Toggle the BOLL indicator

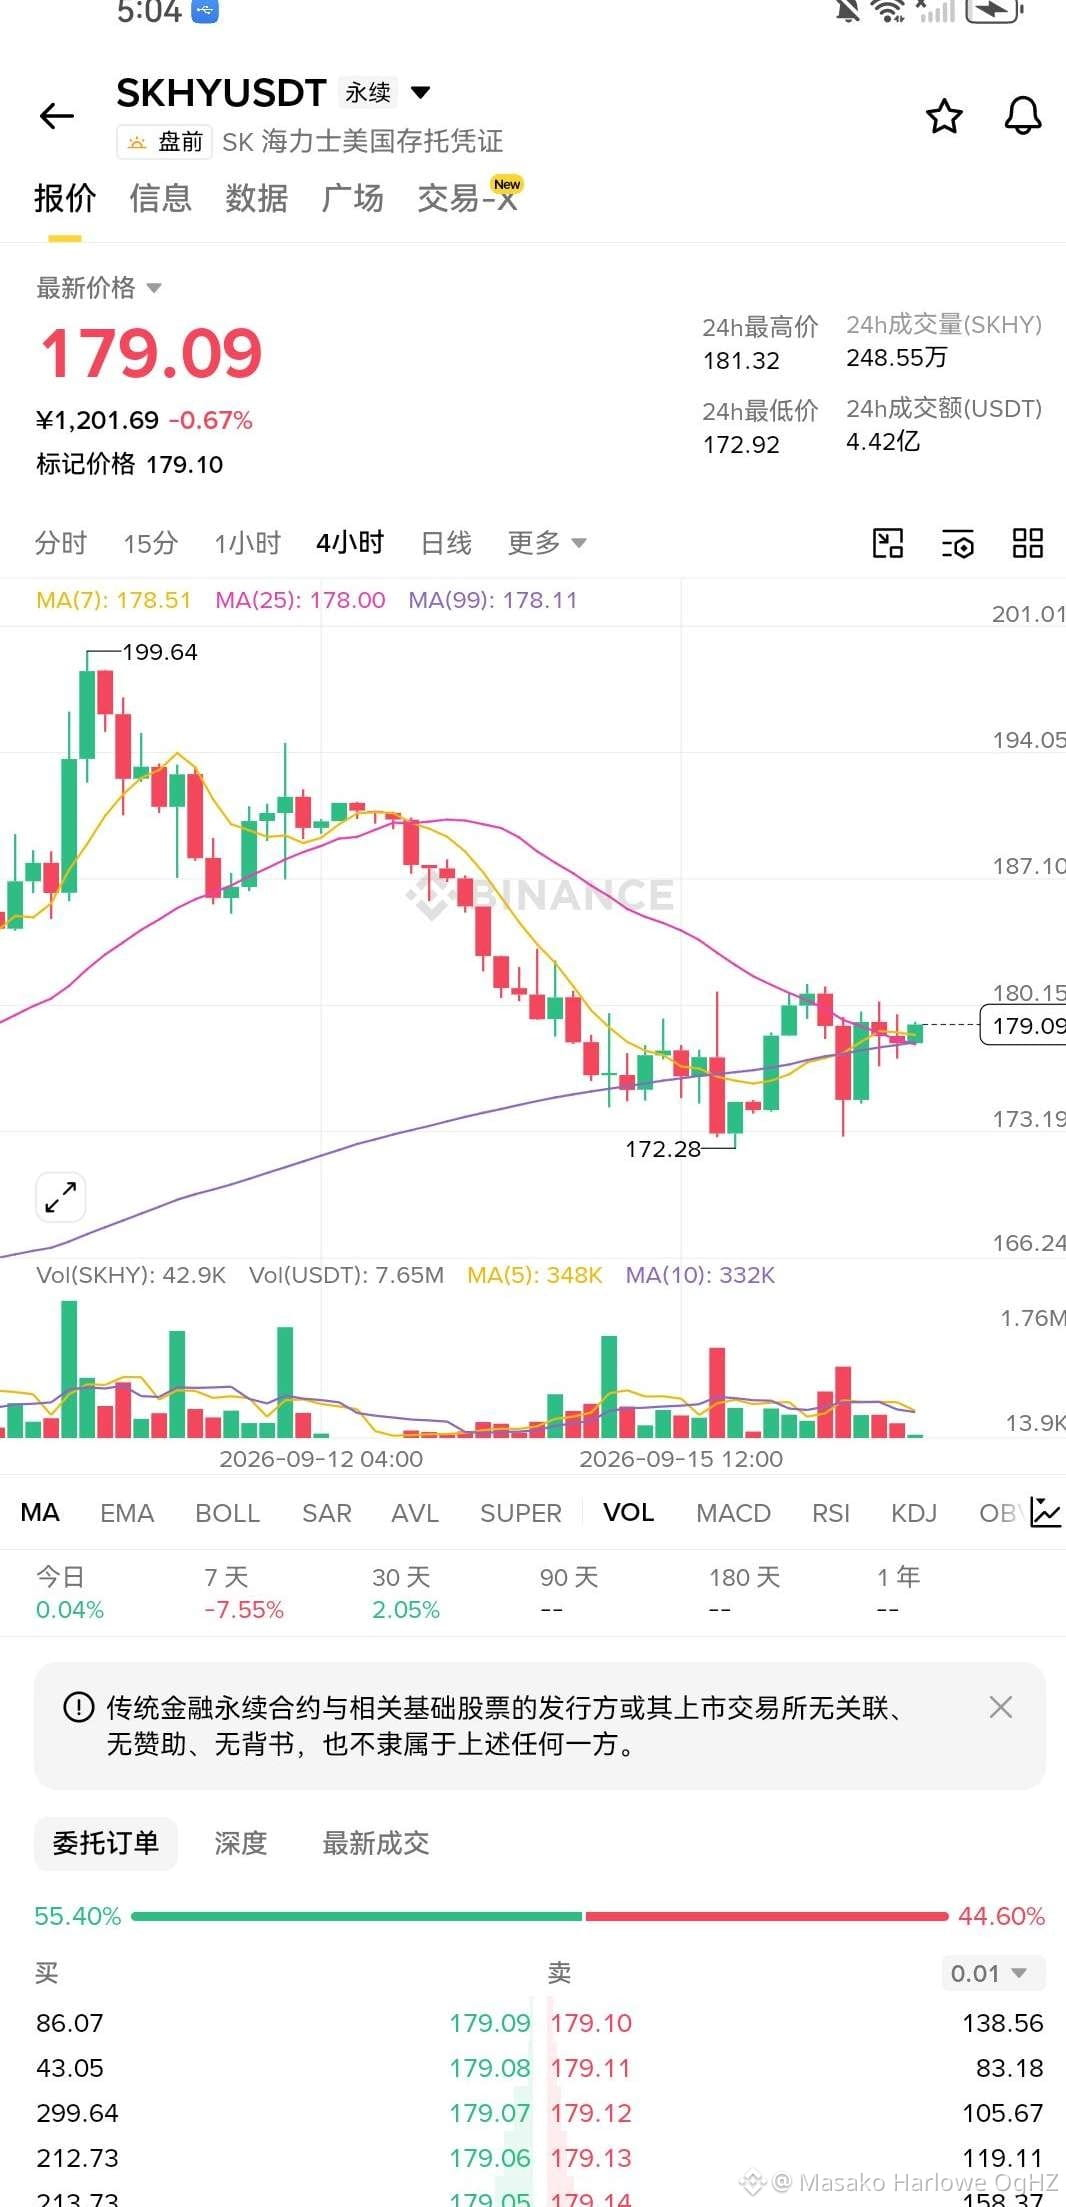(227, 1513)
